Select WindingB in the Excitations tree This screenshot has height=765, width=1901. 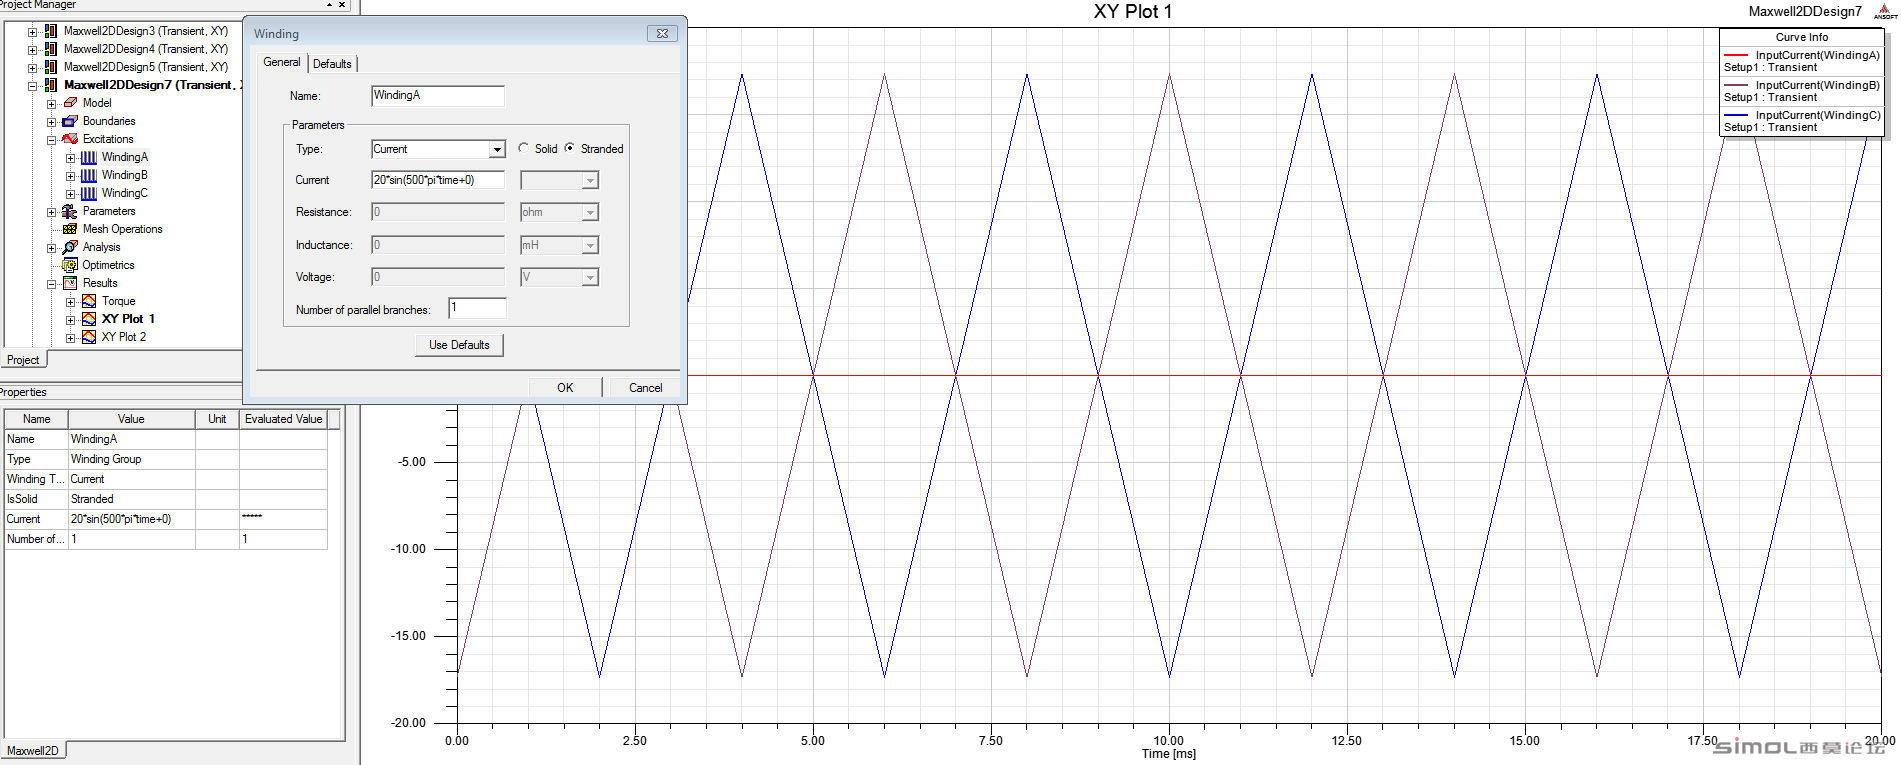point(124,175)
